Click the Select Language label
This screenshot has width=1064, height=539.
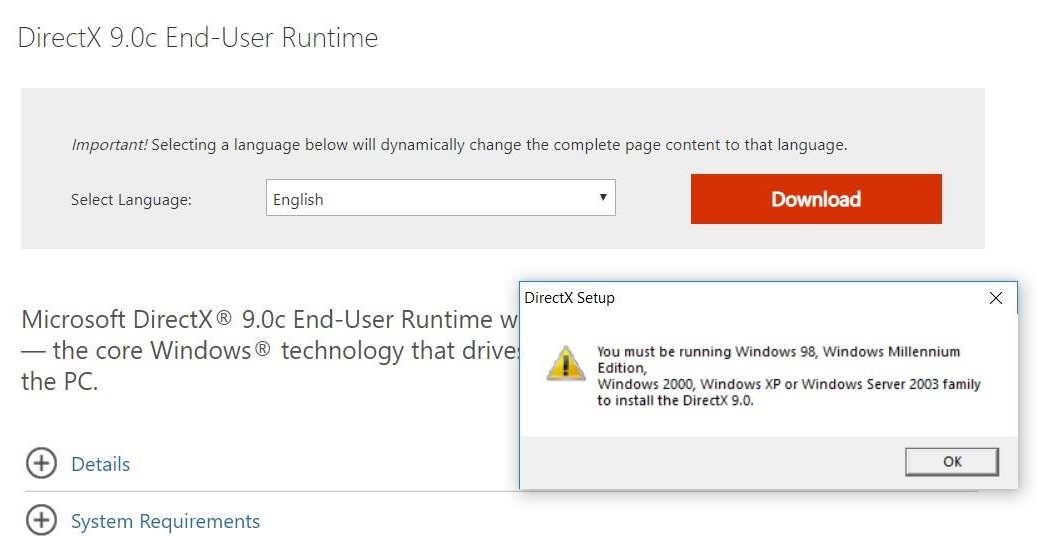click(x=131, y=200)
